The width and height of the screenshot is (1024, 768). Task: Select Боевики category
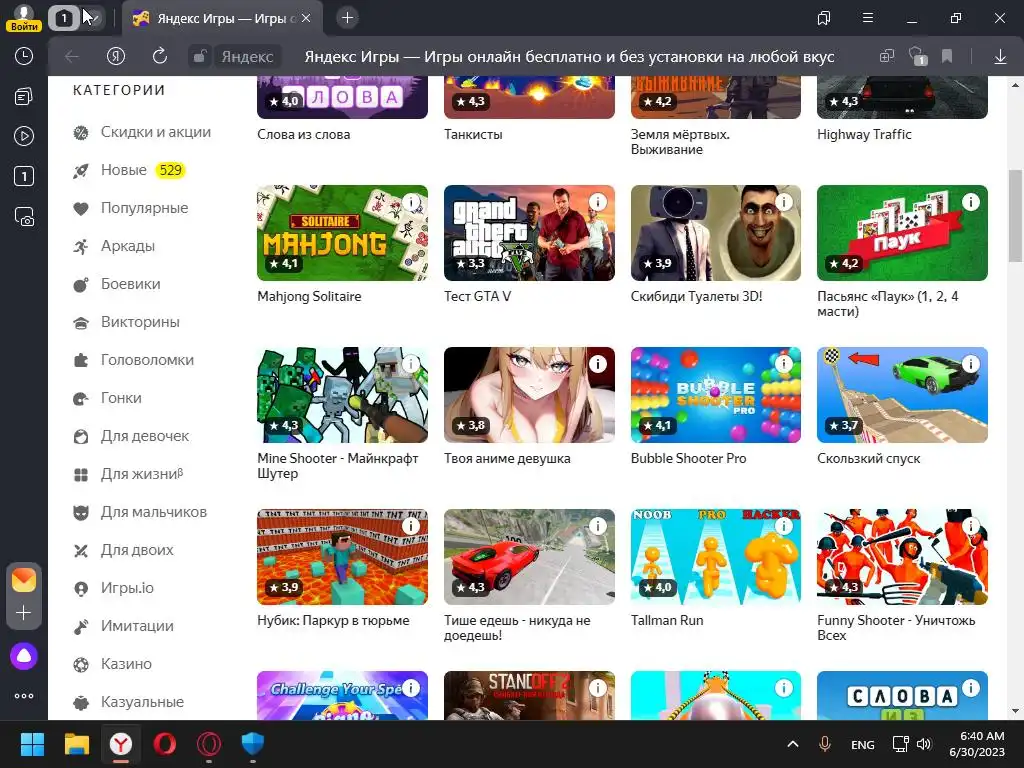(x=116, y=283)
